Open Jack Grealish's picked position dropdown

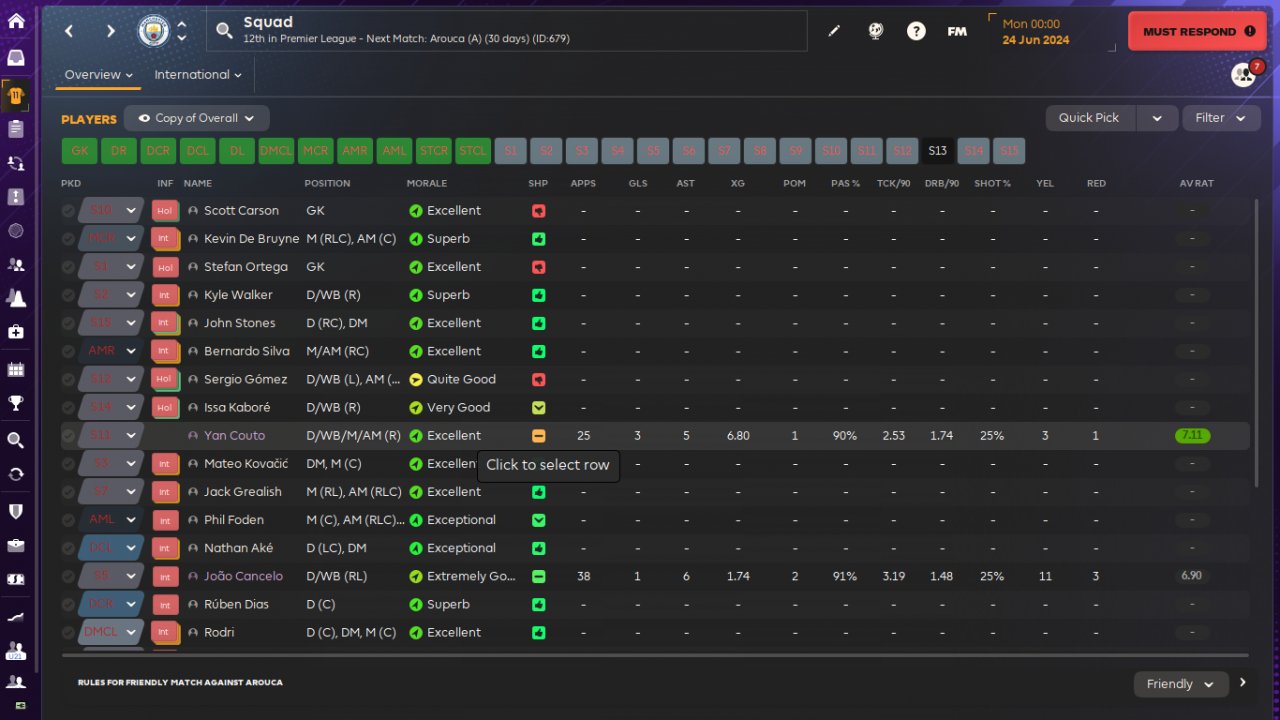pos(112,492)
